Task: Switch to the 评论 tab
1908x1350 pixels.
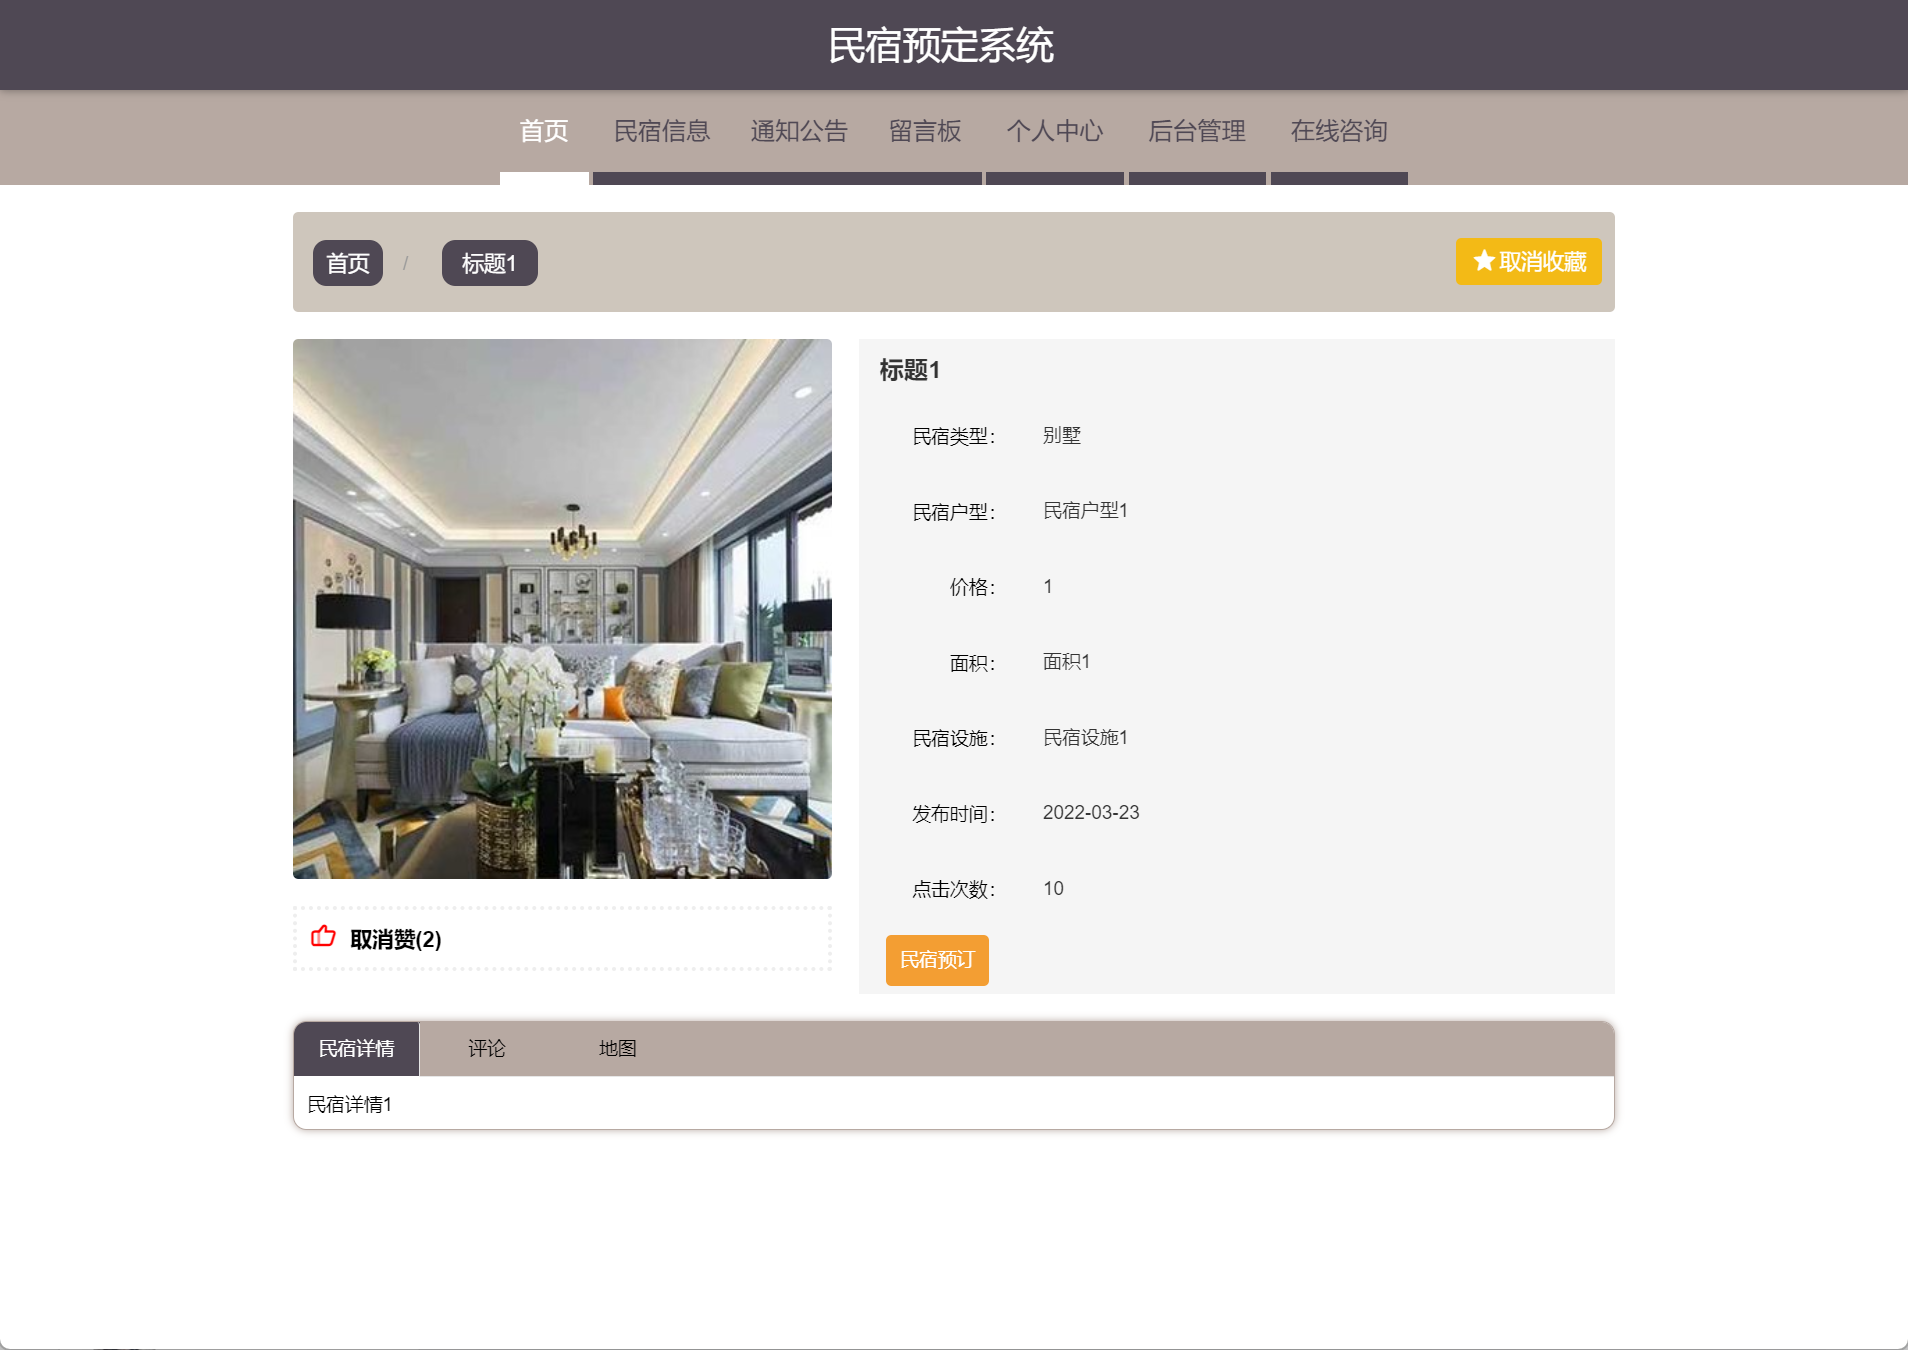Action: pos(487,1049)
